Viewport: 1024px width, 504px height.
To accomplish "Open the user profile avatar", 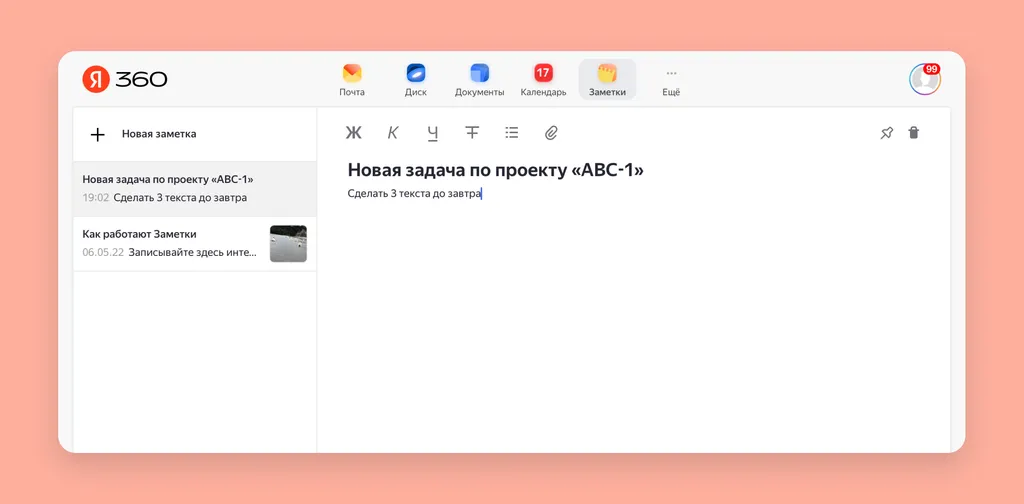I will coord(924,80).
